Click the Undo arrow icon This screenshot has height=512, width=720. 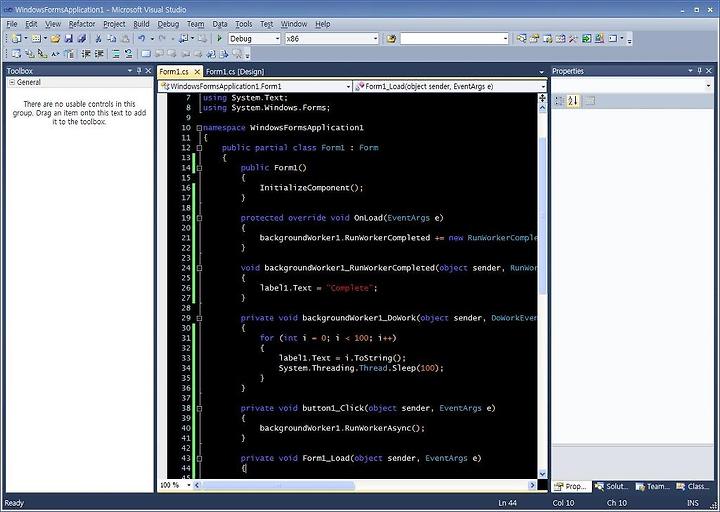point(142,39)
